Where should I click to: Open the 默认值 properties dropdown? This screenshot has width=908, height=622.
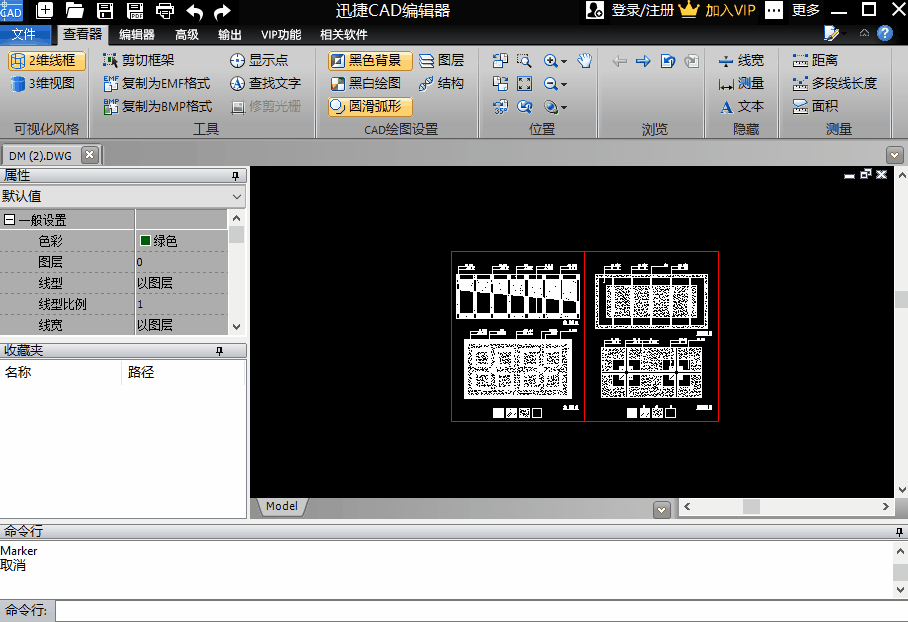pyautogui.click(x=236, y=197)
